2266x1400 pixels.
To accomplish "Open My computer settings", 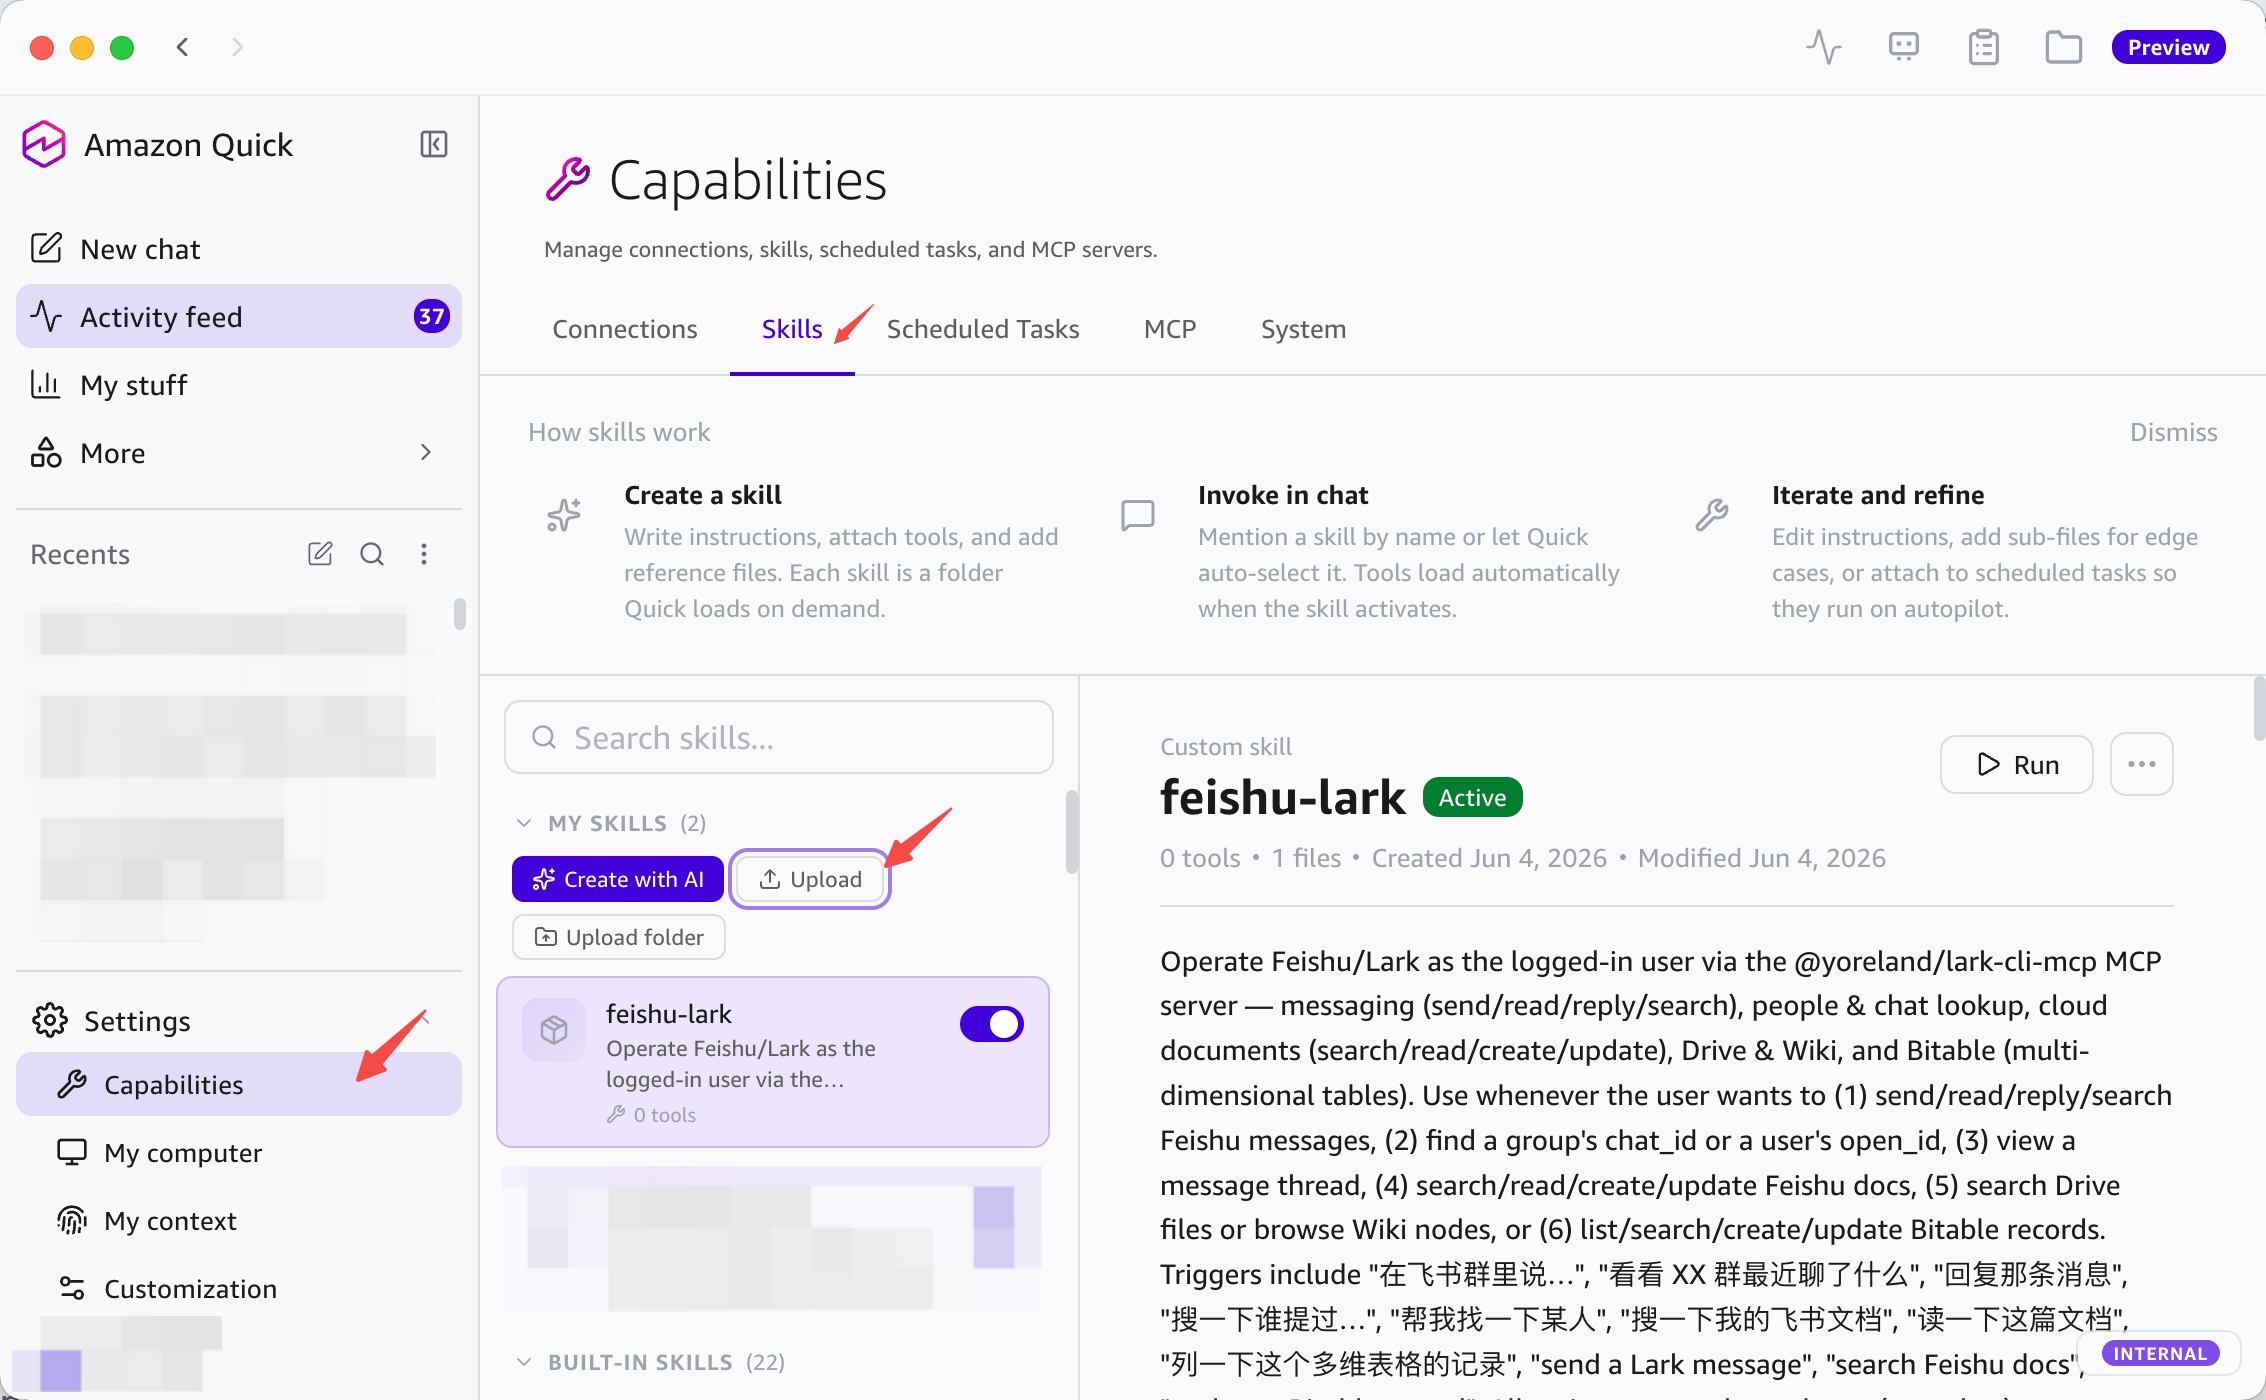I will pyautogui.click(x=238, y=1153).
